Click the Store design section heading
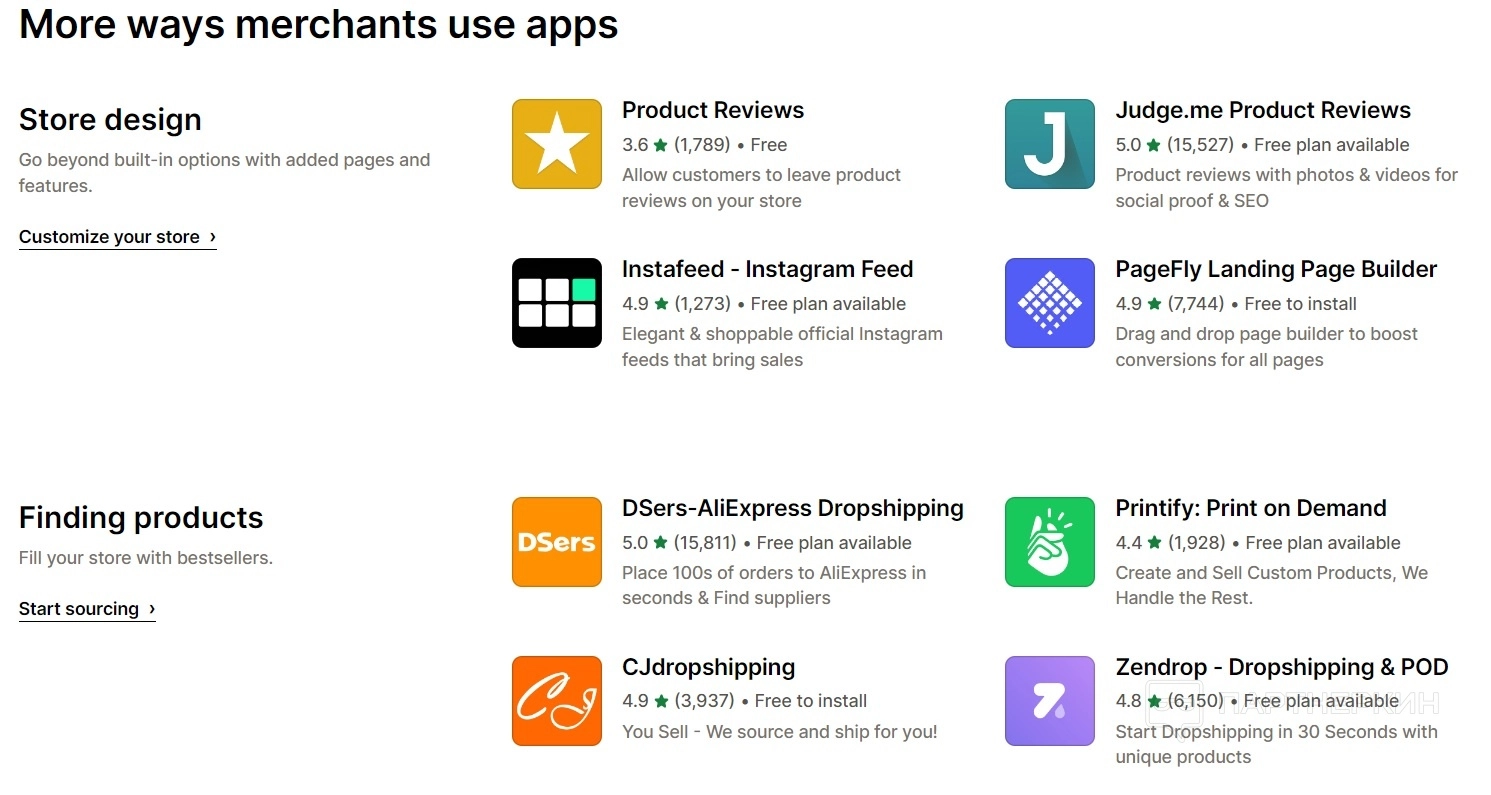1491x795 pixels. pyautogui.click(x=110, y=120)
